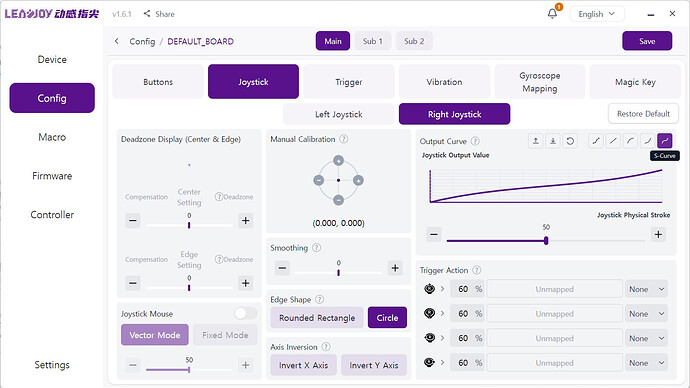Open the Buttons tab
This screenshot has width=690, height=388.
[x=158, y=82]
